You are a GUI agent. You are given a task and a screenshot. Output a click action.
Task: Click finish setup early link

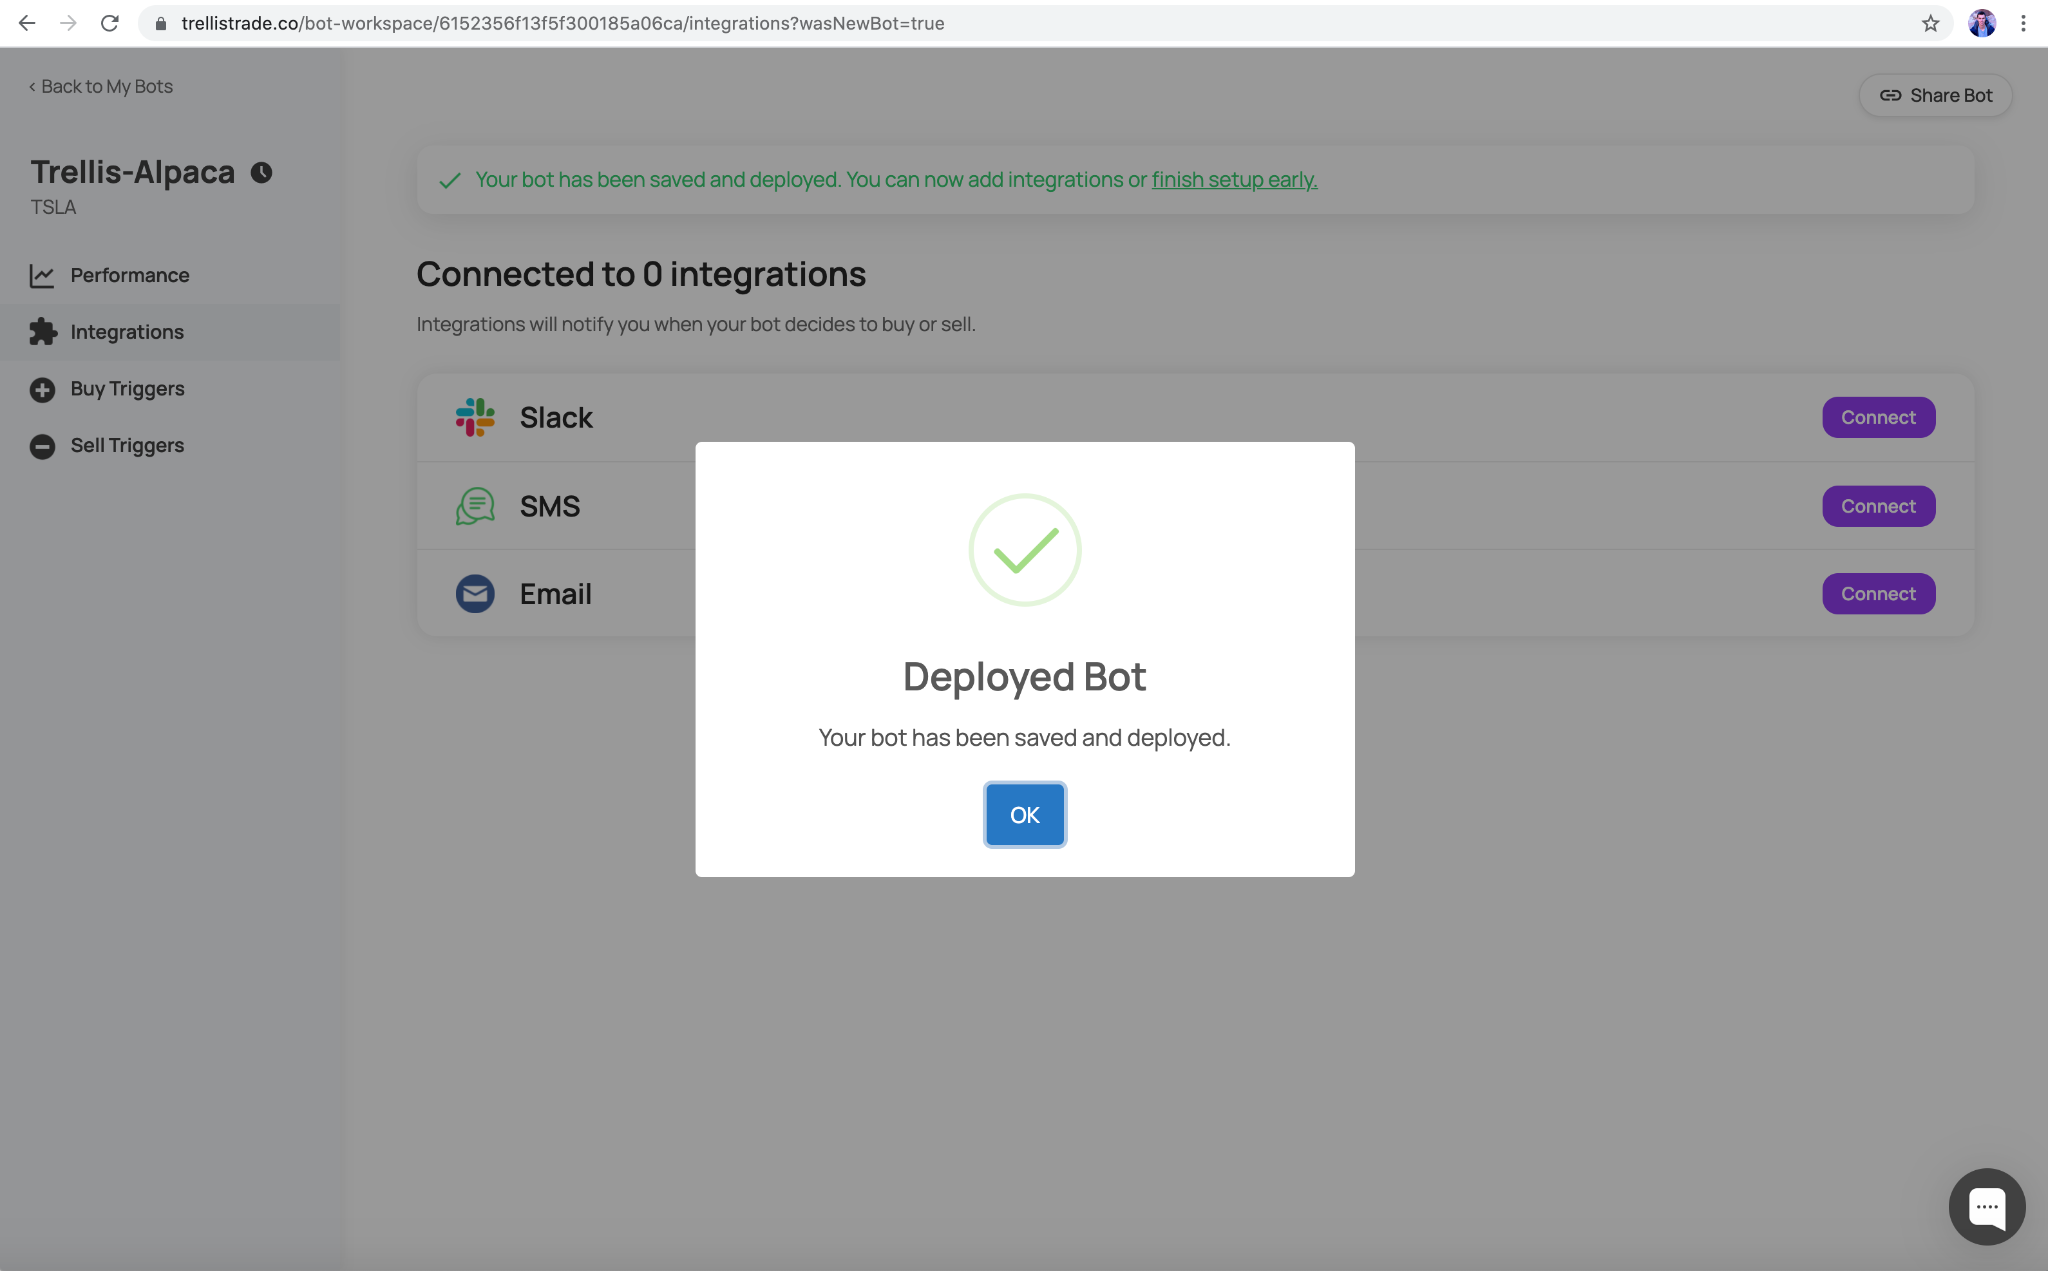coord(1234,180)
